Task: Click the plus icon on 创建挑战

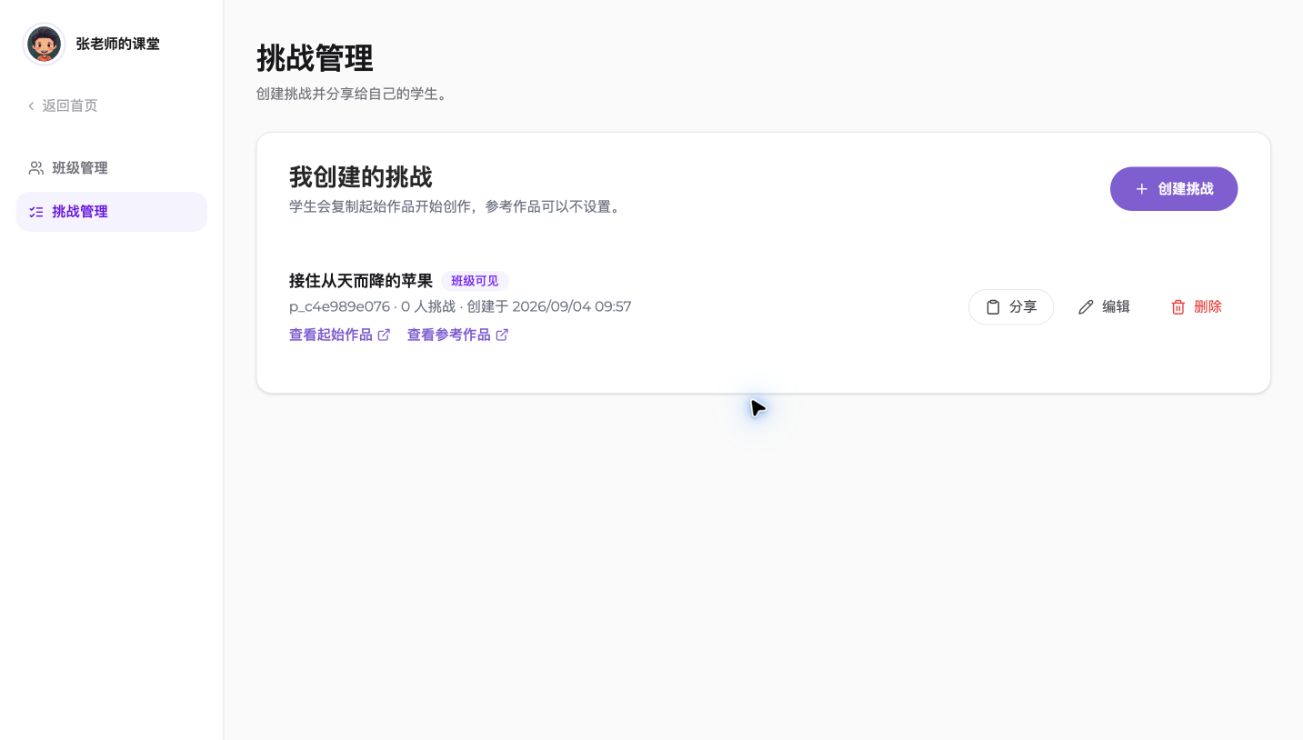Action: click(x=1141, y=189)
